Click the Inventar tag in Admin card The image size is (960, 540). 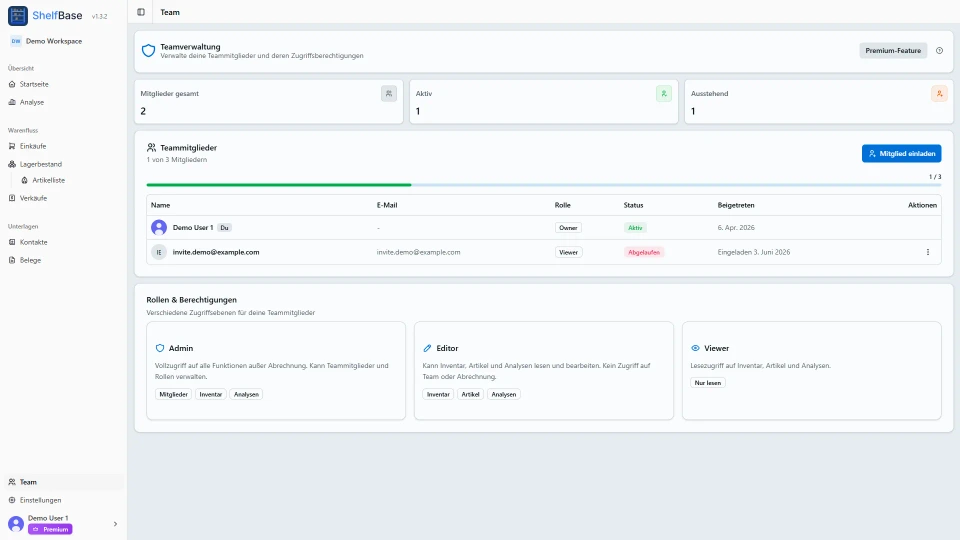point(211,395)
